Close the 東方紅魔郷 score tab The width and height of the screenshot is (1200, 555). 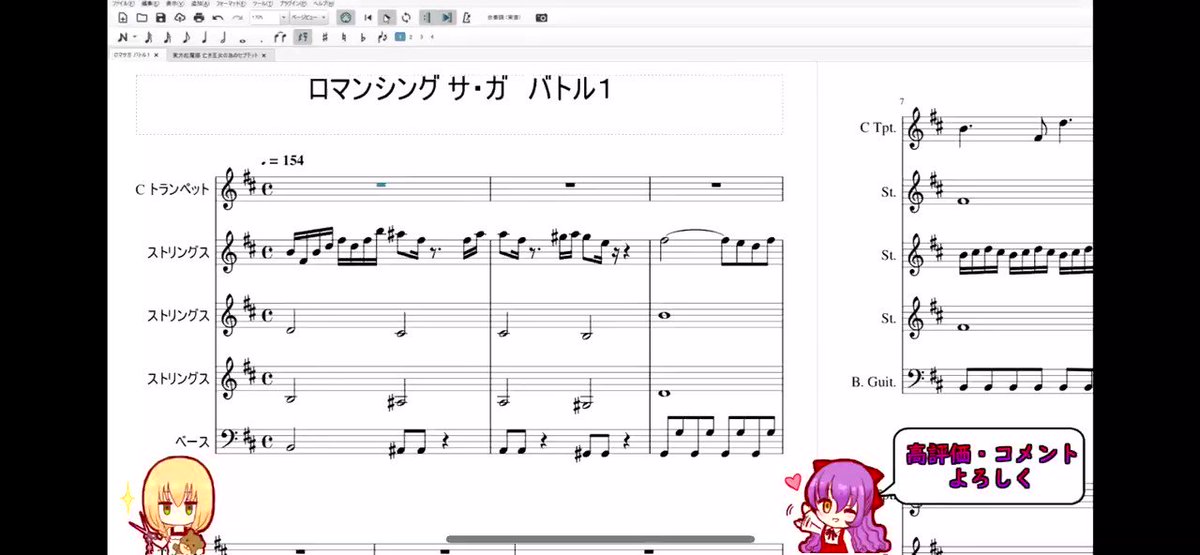(264, 55)
